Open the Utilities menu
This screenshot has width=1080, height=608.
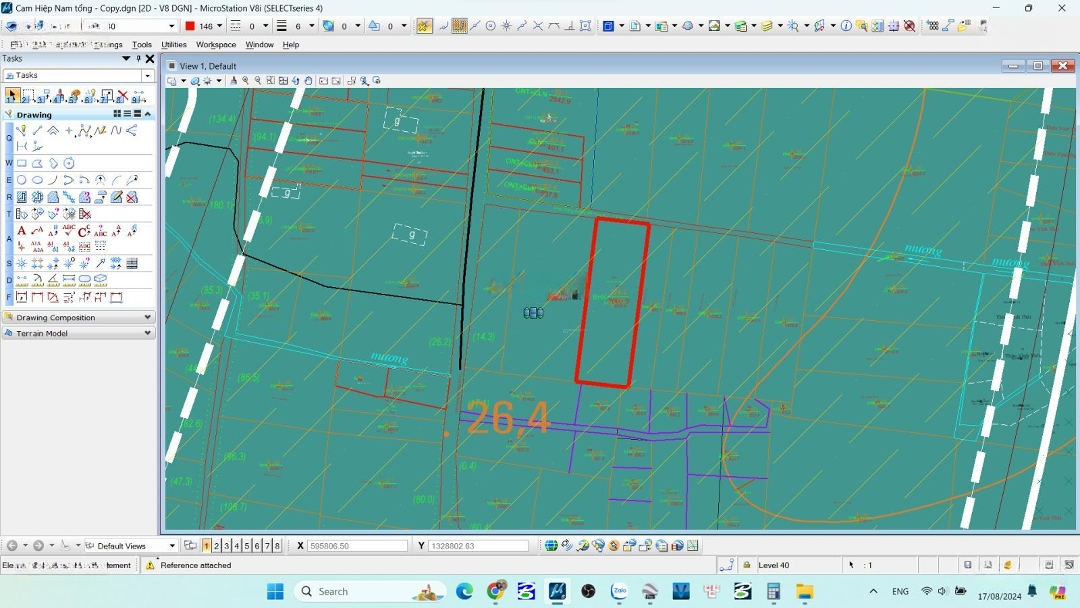pyautogui.click(x=174, y=45)
